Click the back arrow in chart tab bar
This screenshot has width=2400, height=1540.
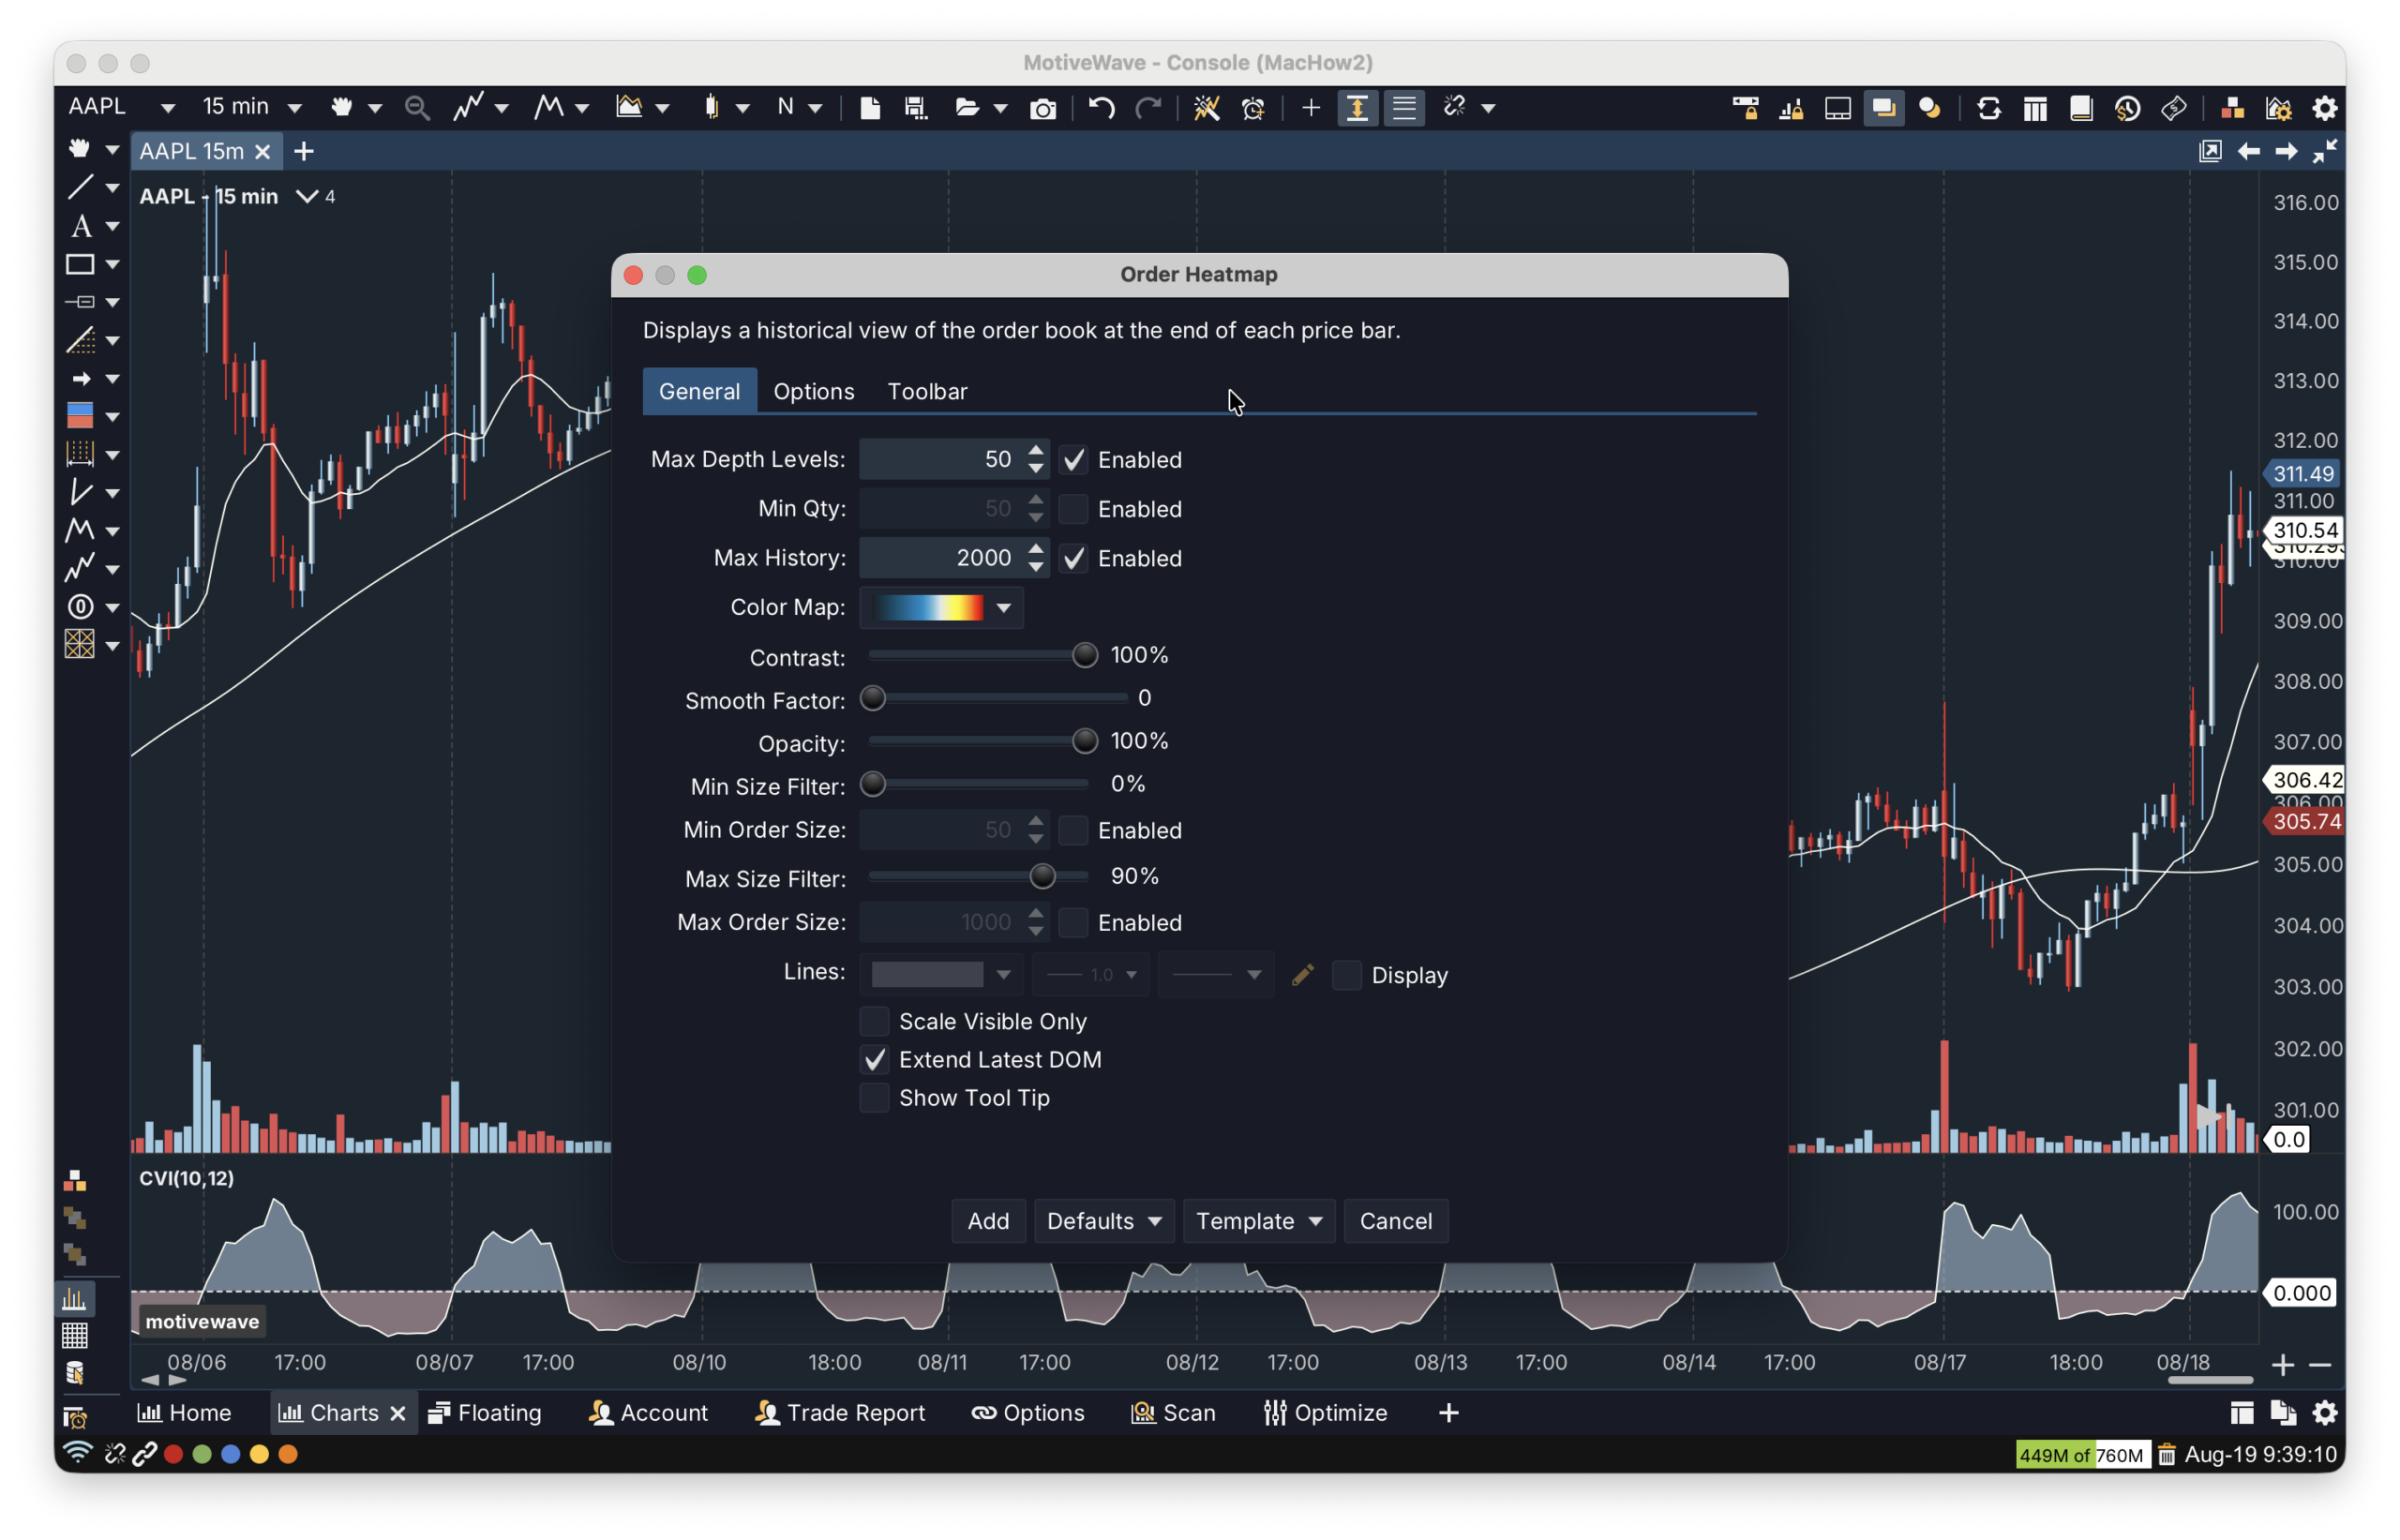2248,151
